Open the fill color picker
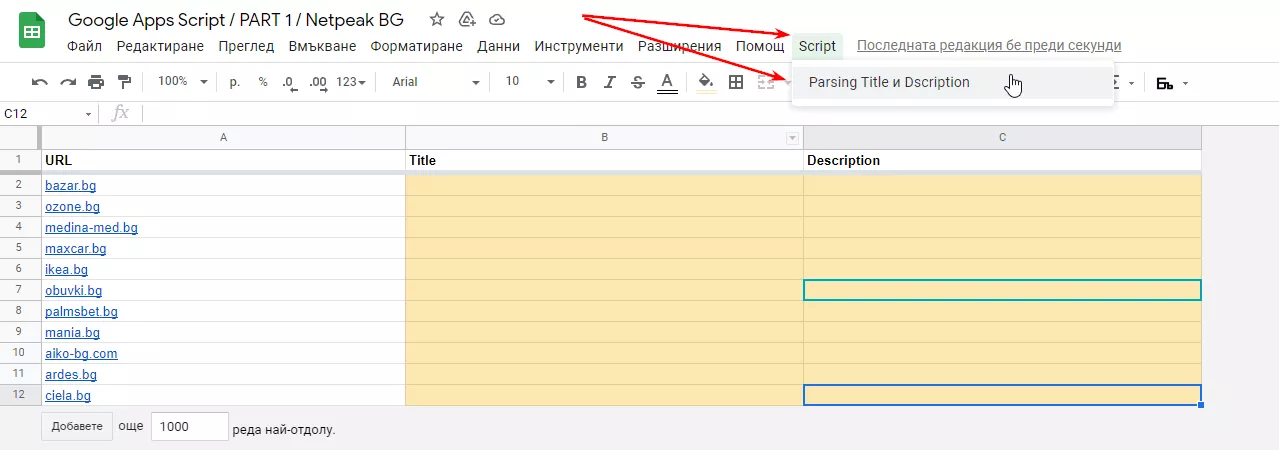Image resolution: width=1279 pixels, height=450 pixels. click(706, 82)
